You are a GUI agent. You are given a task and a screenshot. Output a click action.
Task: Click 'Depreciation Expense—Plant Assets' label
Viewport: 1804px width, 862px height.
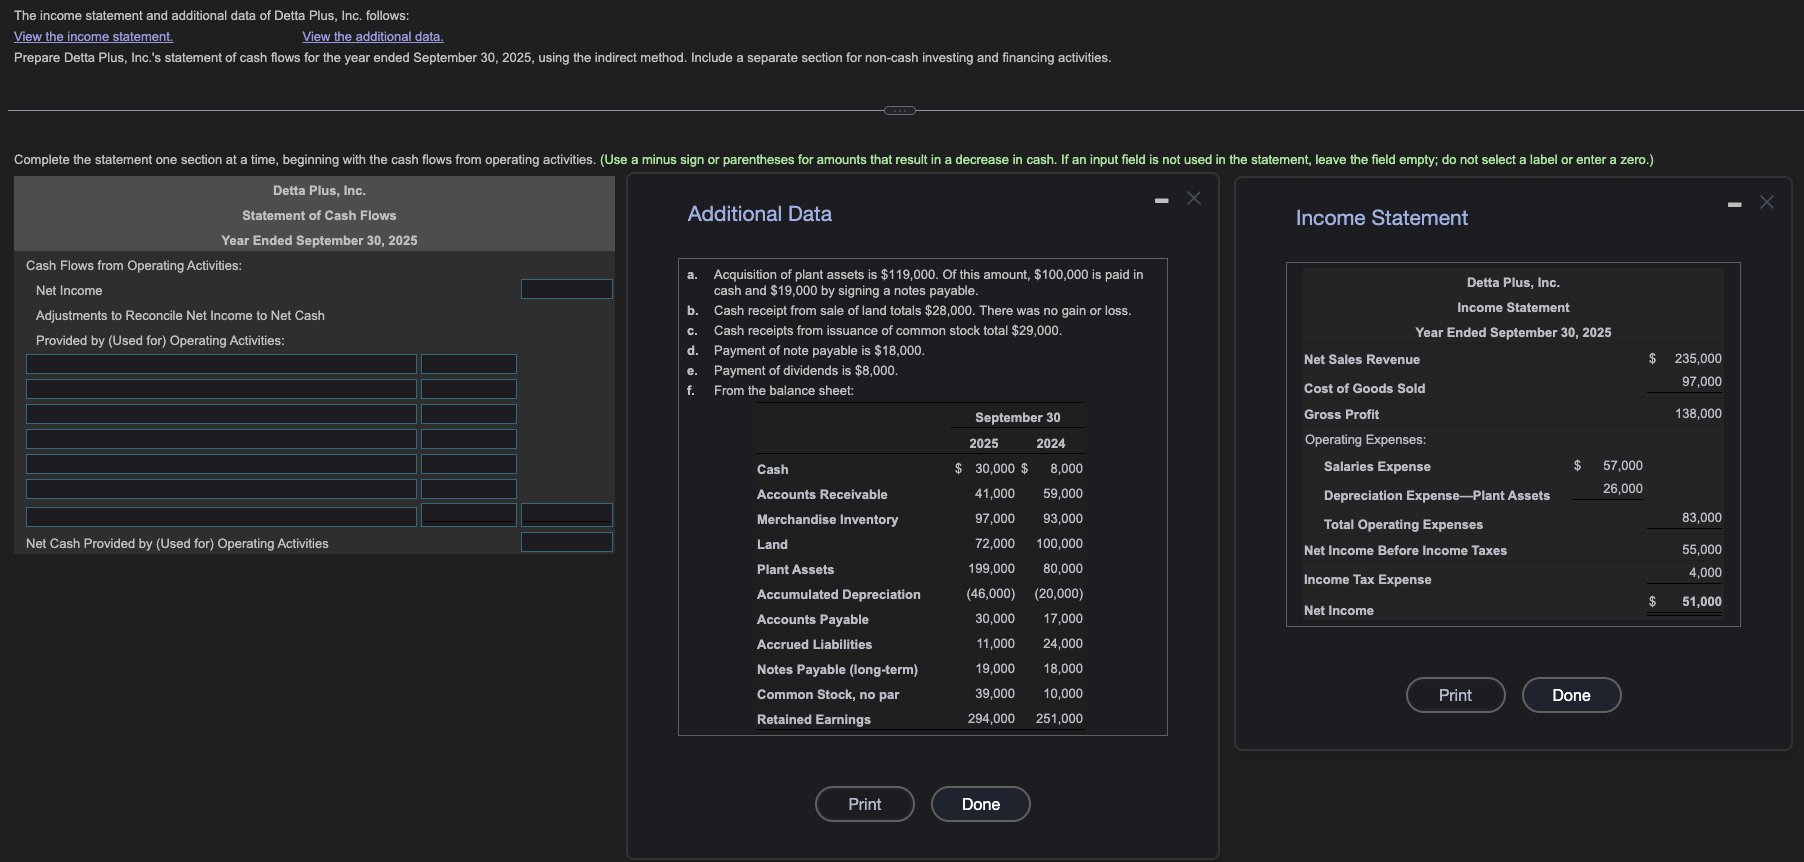(1437, 495)
